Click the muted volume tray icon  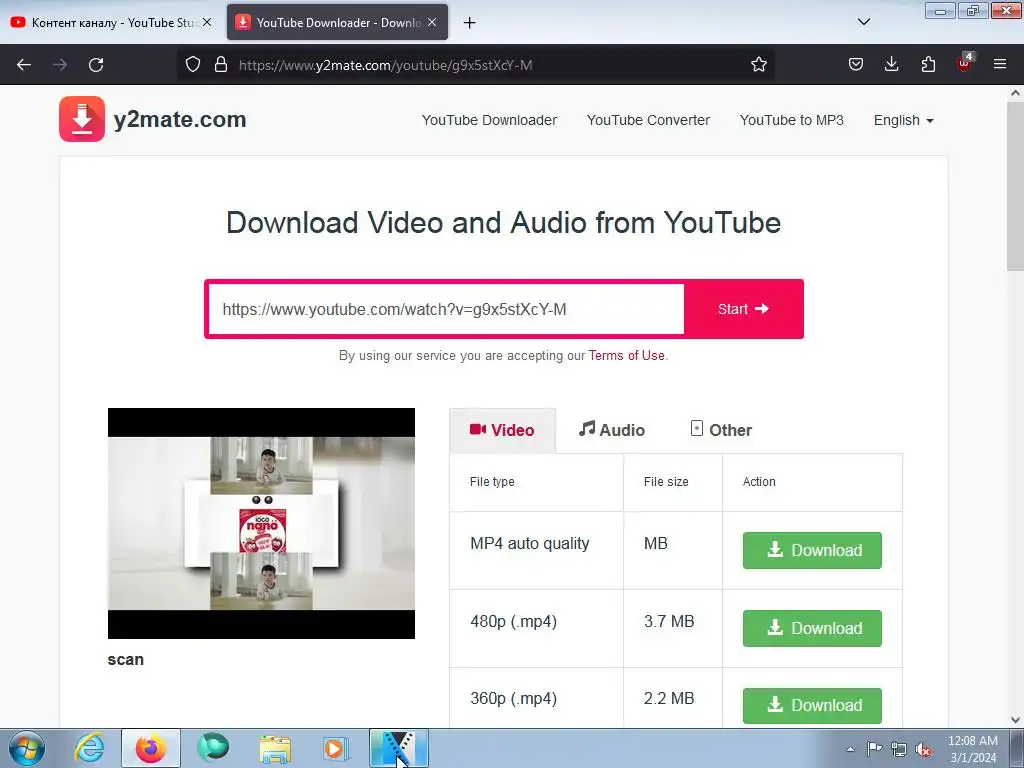924,749
